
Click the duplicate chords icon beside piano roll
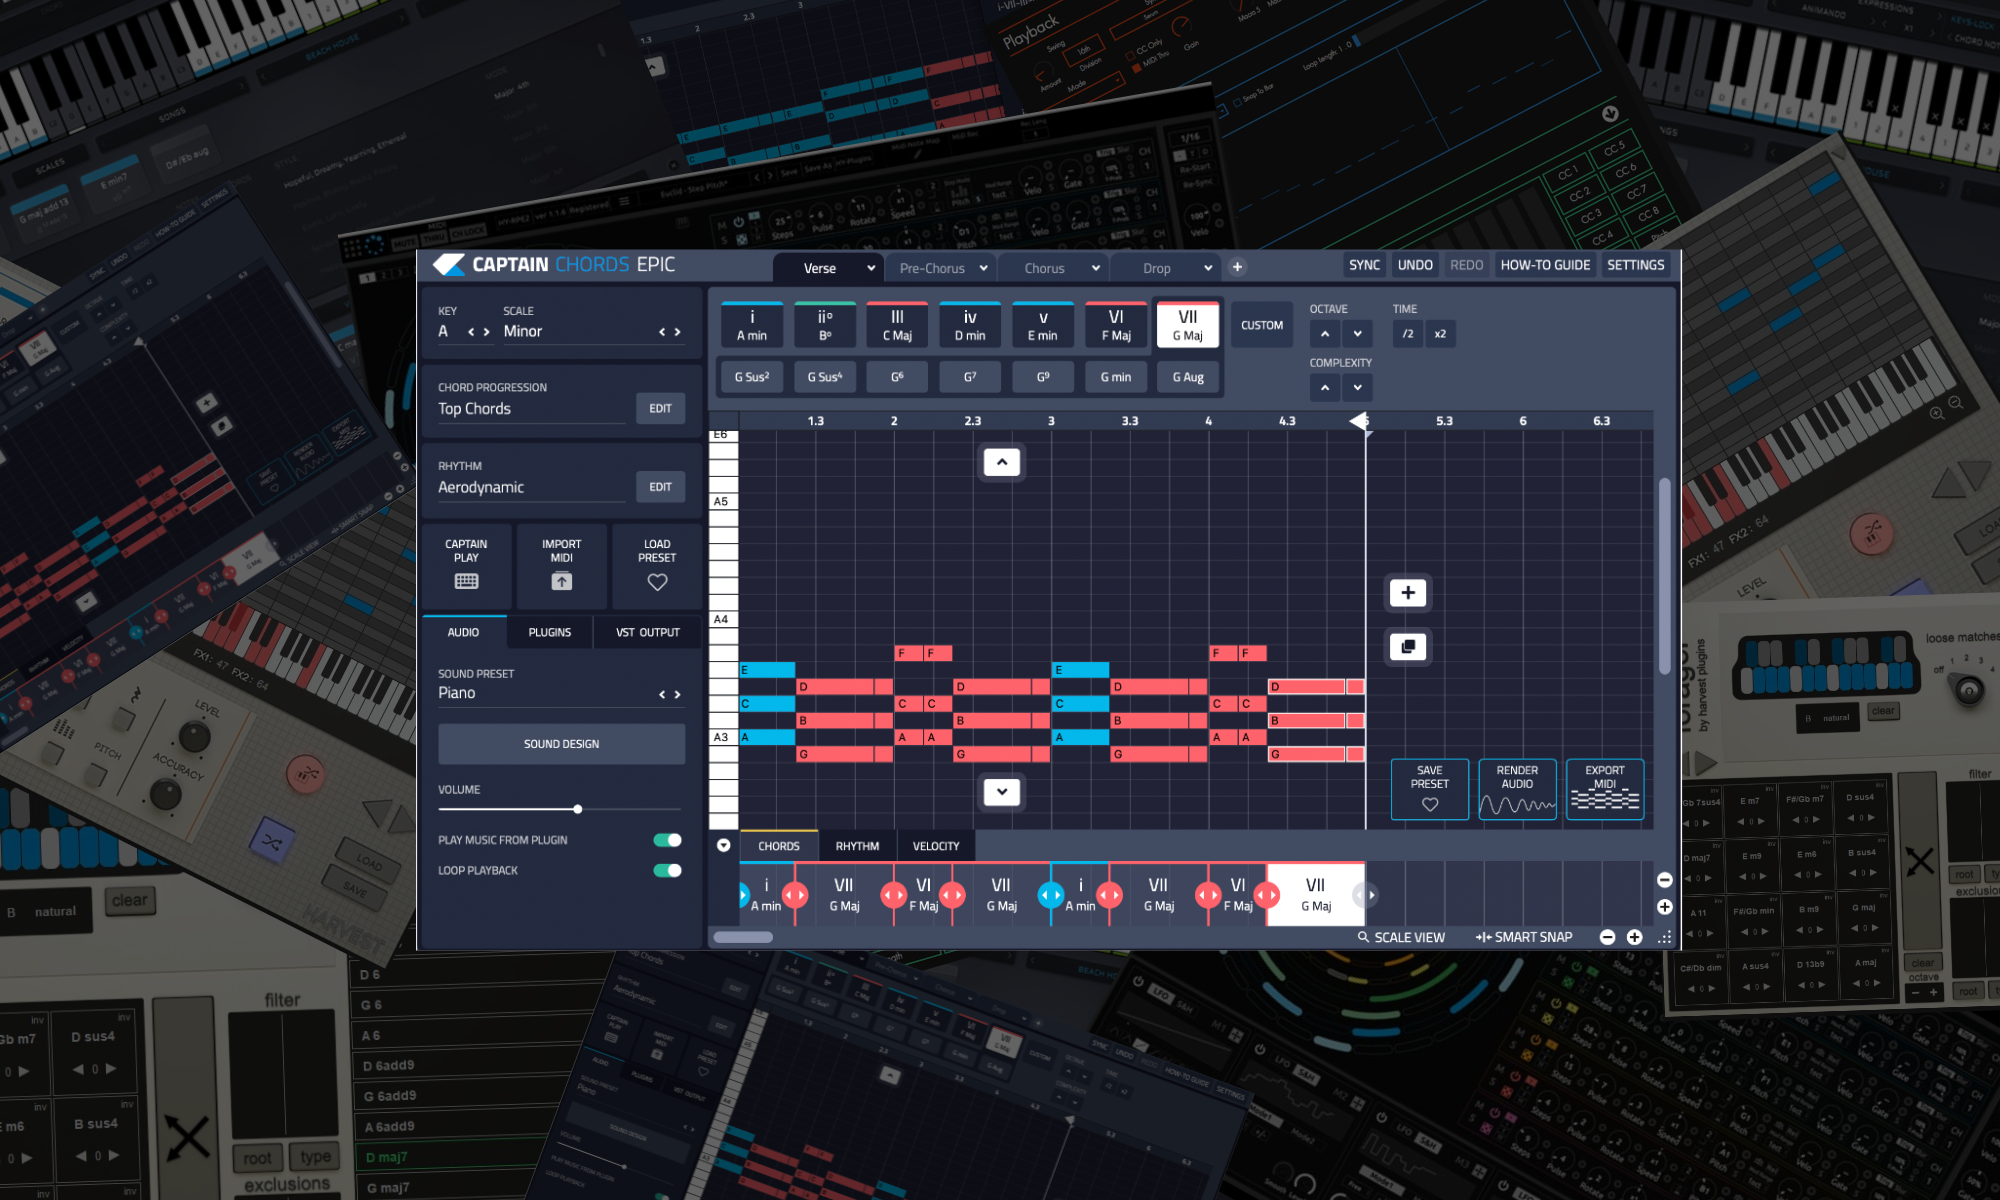click(x=1408, y=647)
